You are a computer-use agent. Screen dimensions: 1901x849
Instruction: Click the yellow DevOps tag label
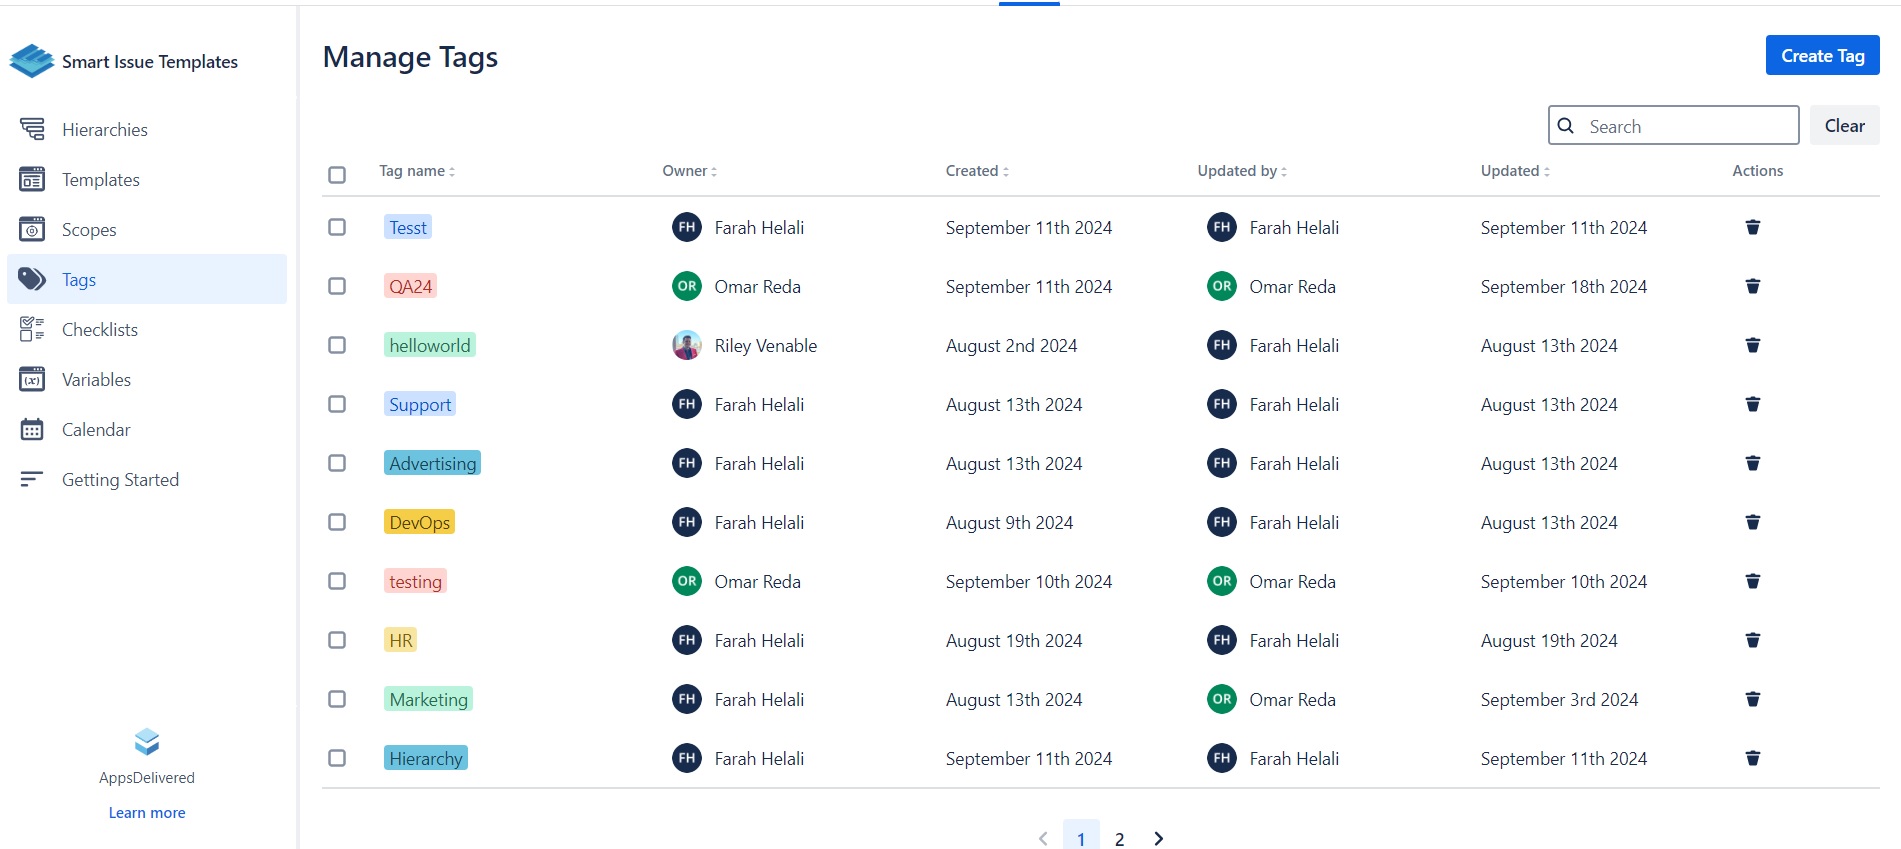click(x=419, y=523)
